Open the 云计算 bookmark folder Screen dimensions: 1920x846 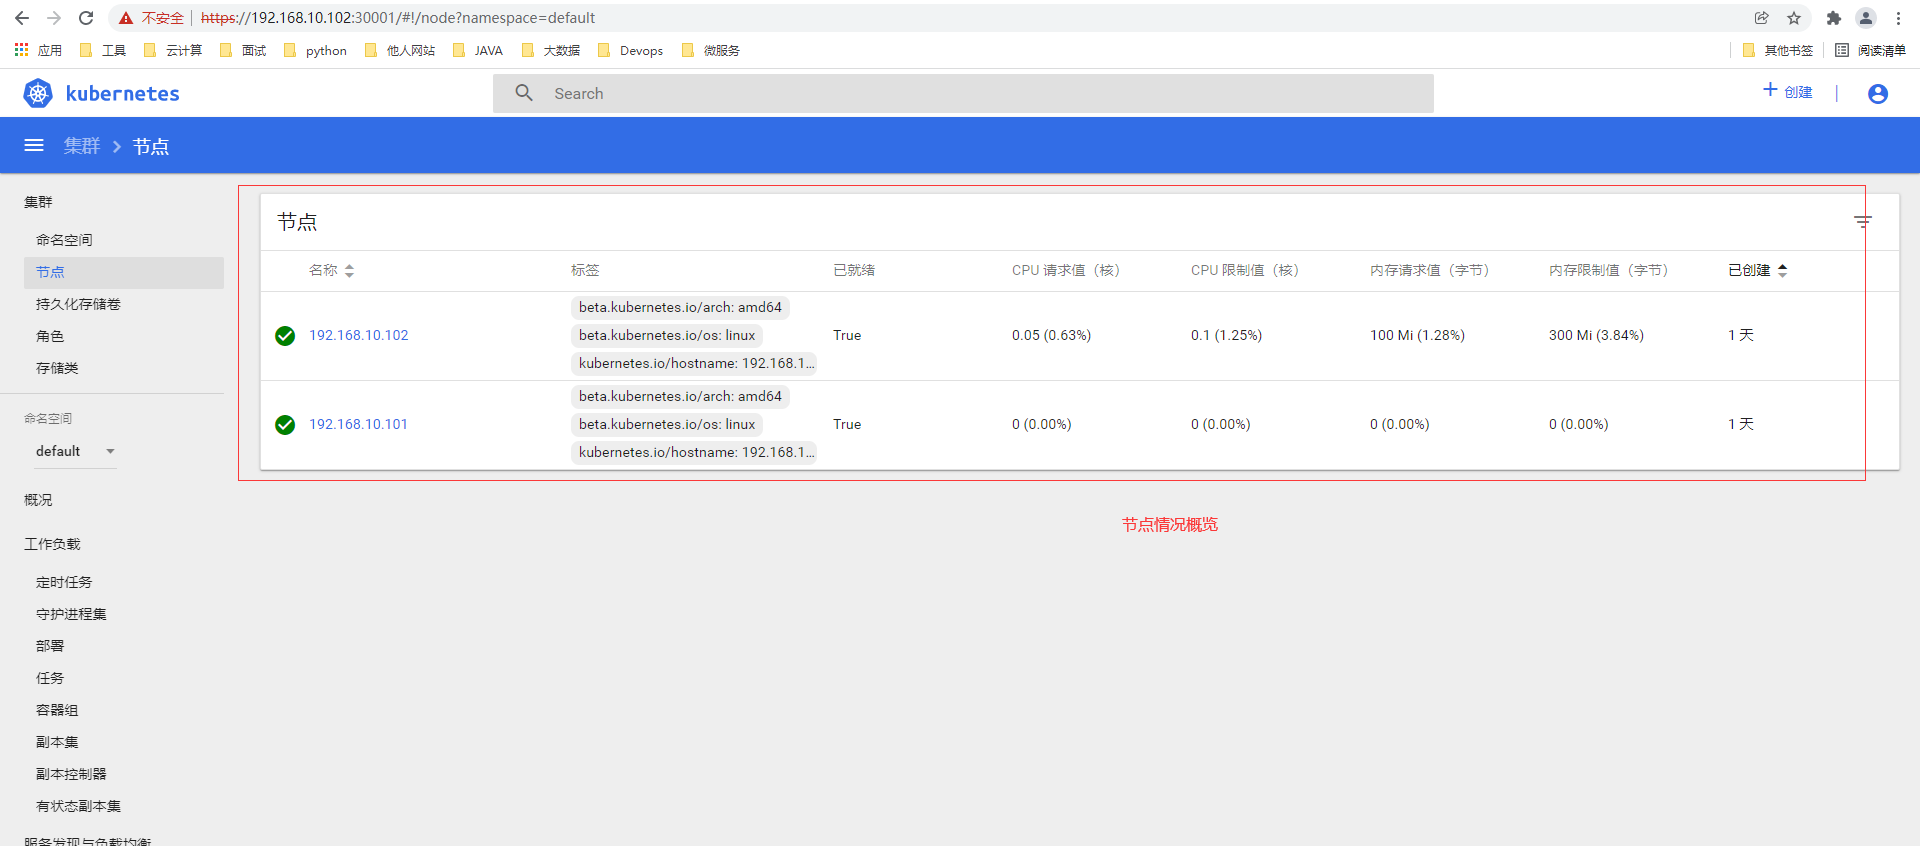[173, 50]
